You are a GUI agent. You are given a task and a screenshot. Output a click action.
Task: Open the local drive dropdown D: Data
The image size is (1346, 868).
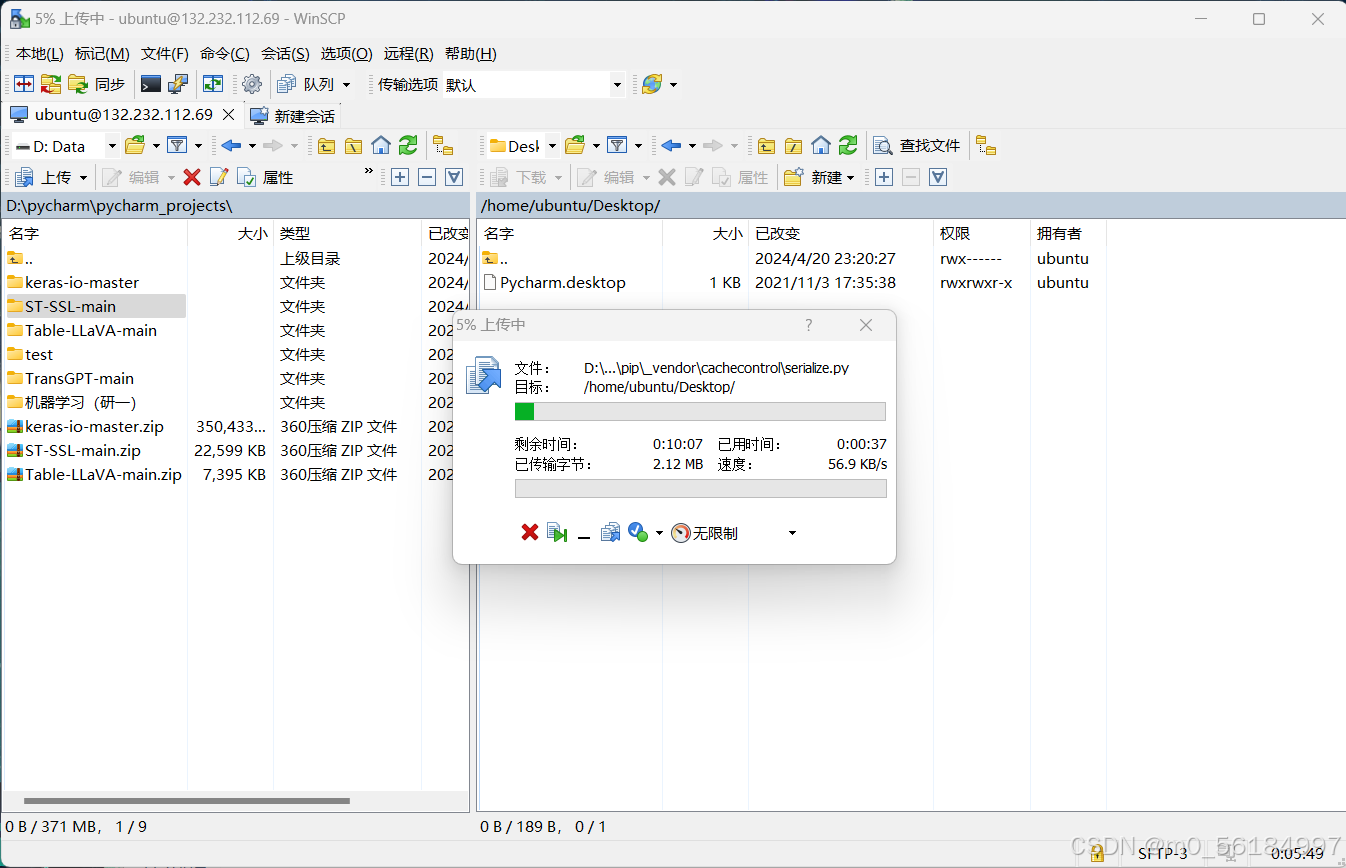(x=65, y=146)
